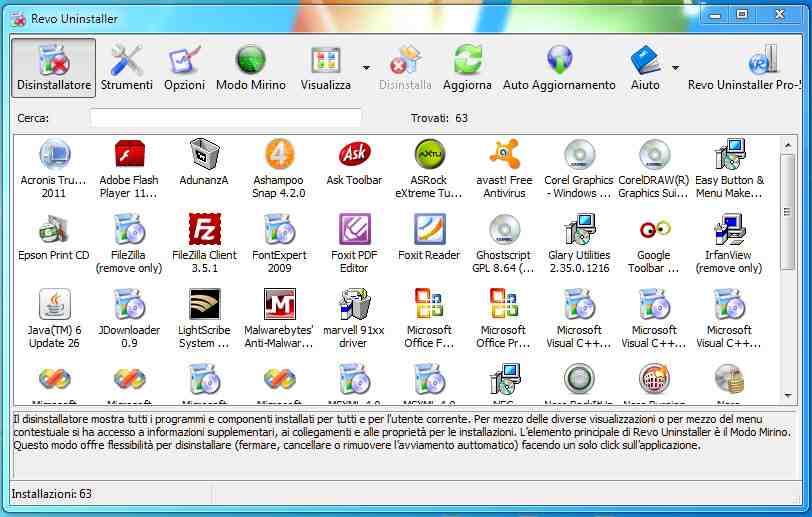Select Acronis True Image 2011
This screenshot has height=517, width=812.
click(53, 169)
